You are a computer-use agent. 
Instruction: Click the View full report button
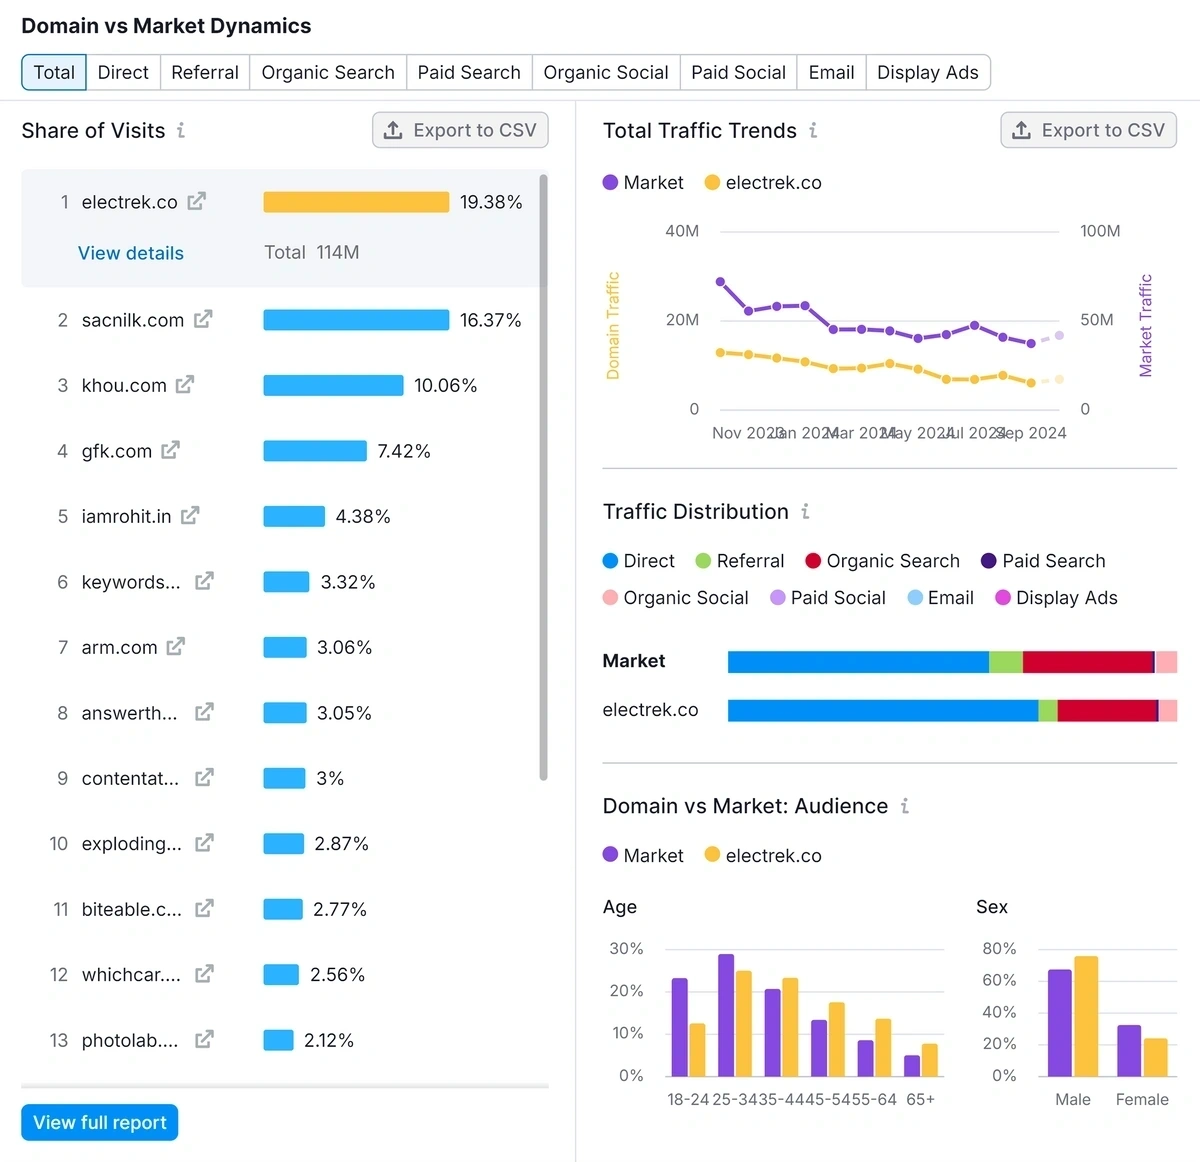point(100,1122)
